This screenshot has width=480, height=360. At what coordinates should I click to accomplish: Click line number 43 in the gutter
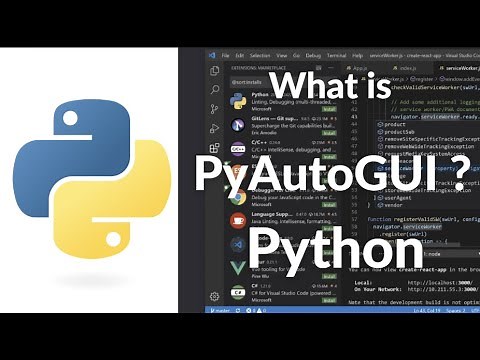pyautogui.click(x=354, y=117)
